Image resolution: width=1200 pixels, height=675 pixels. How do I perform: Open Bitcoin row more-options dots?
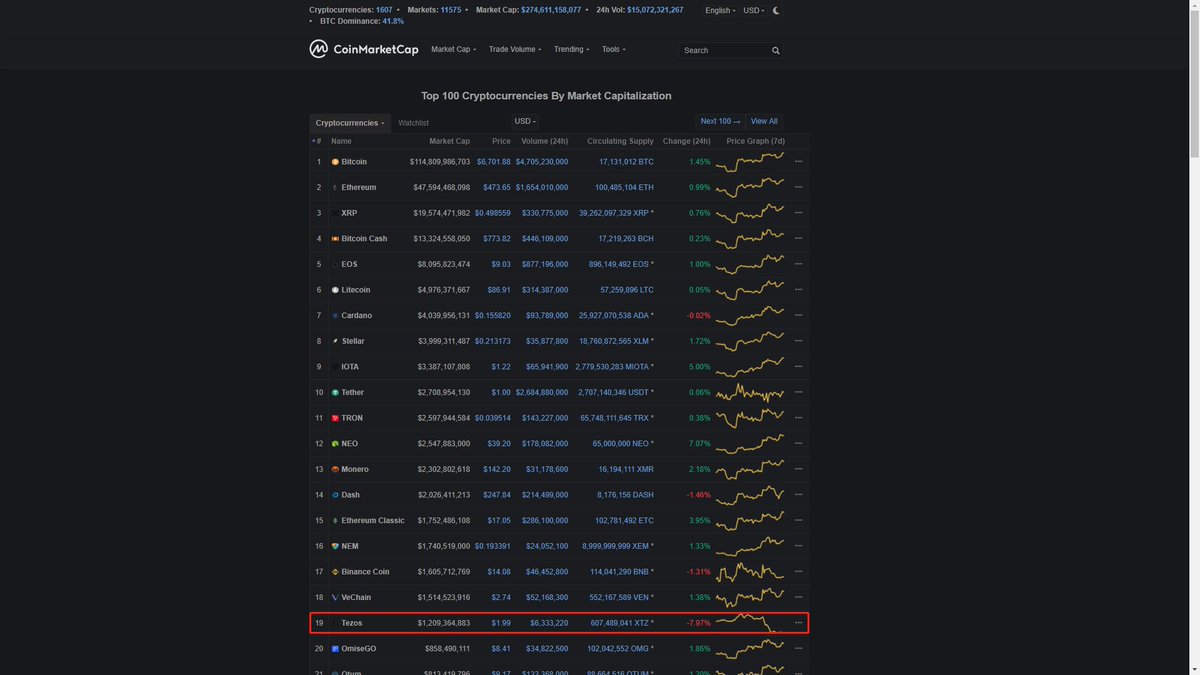click(798, 162)
